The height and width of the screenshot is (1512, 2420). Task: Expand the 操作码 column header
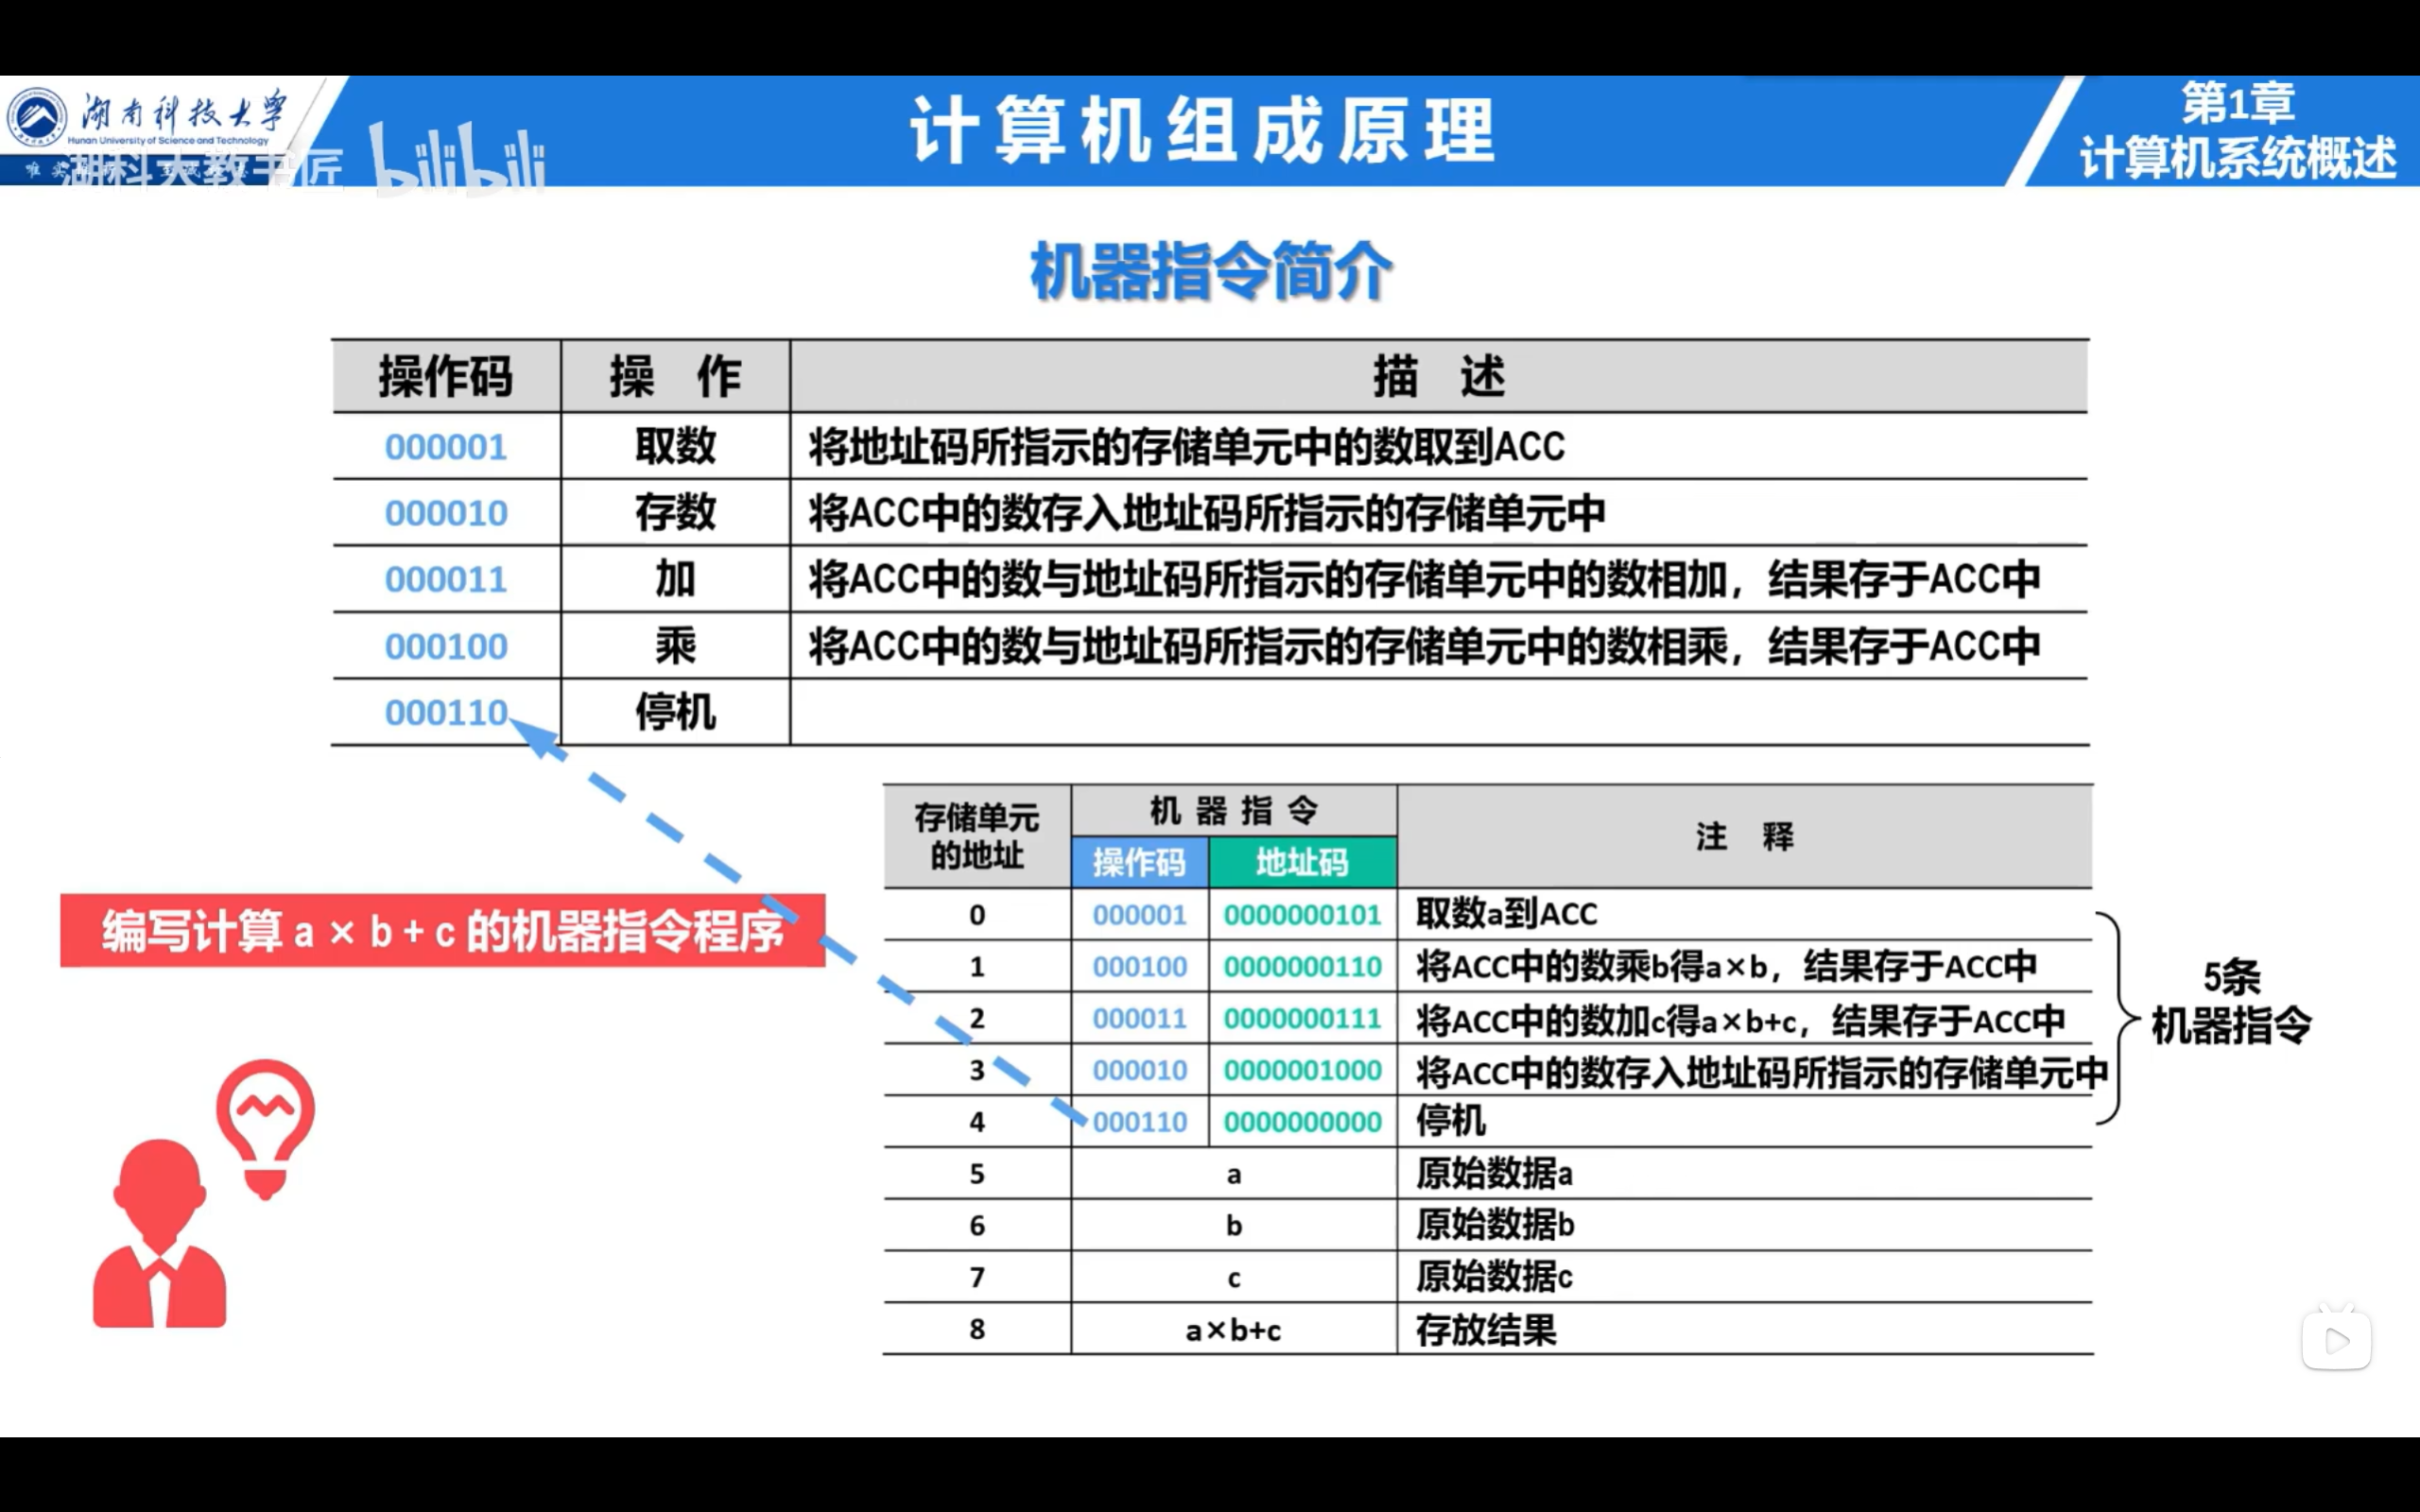click(1139, 861)
